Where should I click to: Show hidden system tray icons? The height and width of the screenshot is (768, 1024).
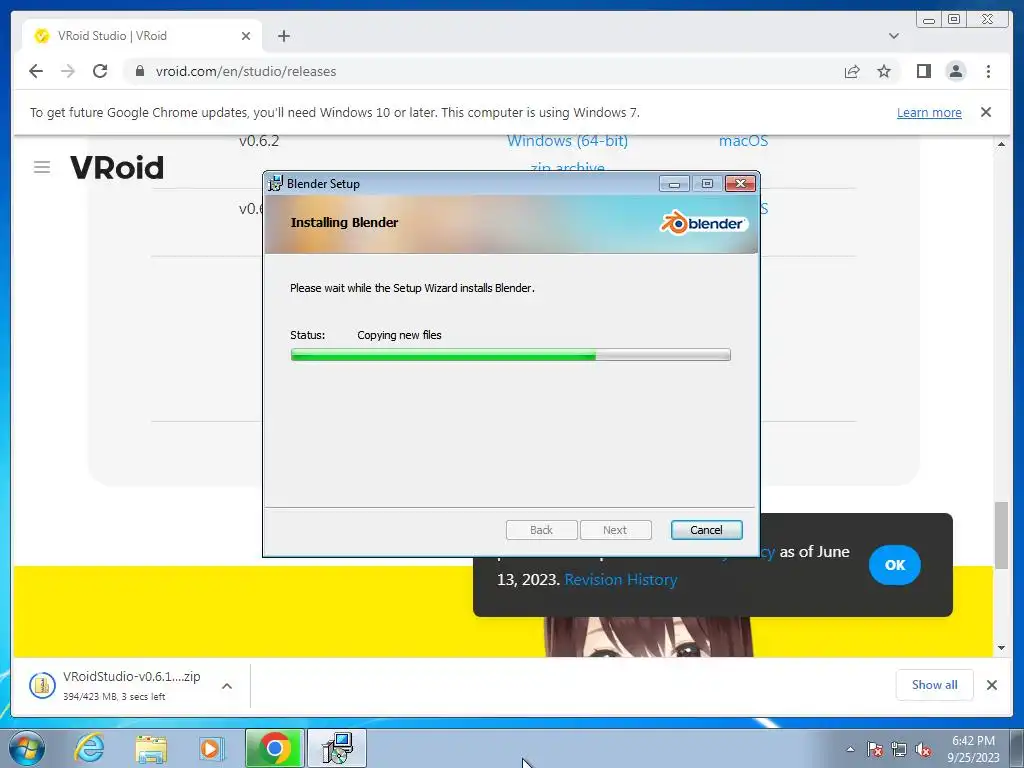pos(850,749)
